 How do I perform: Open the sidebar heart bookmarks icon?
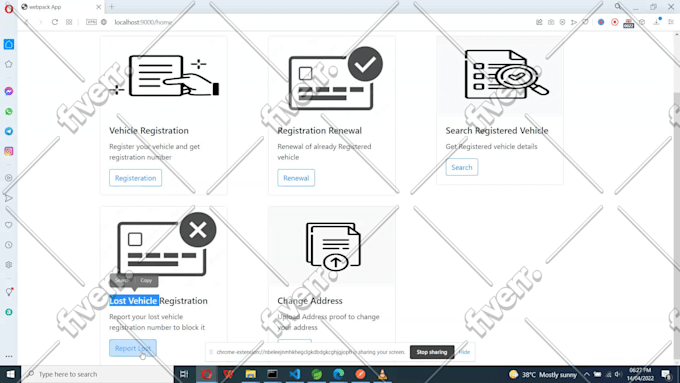9,225
